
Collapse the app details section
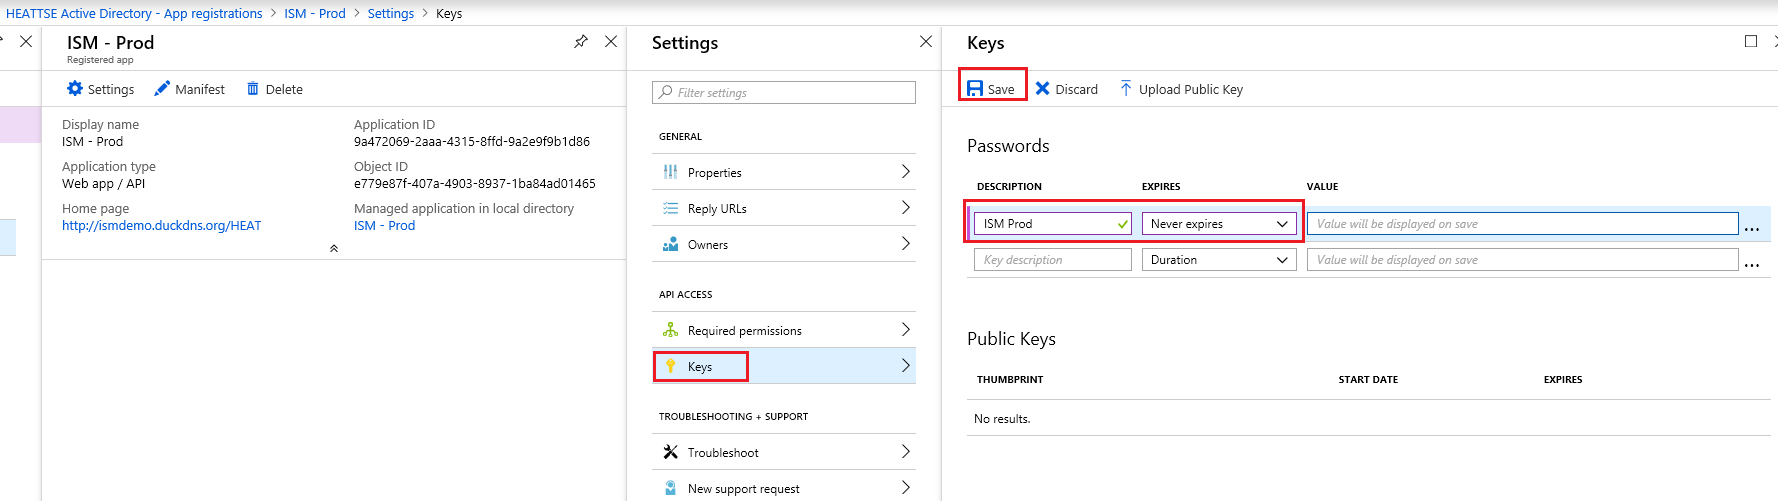(x=334, y=248)
